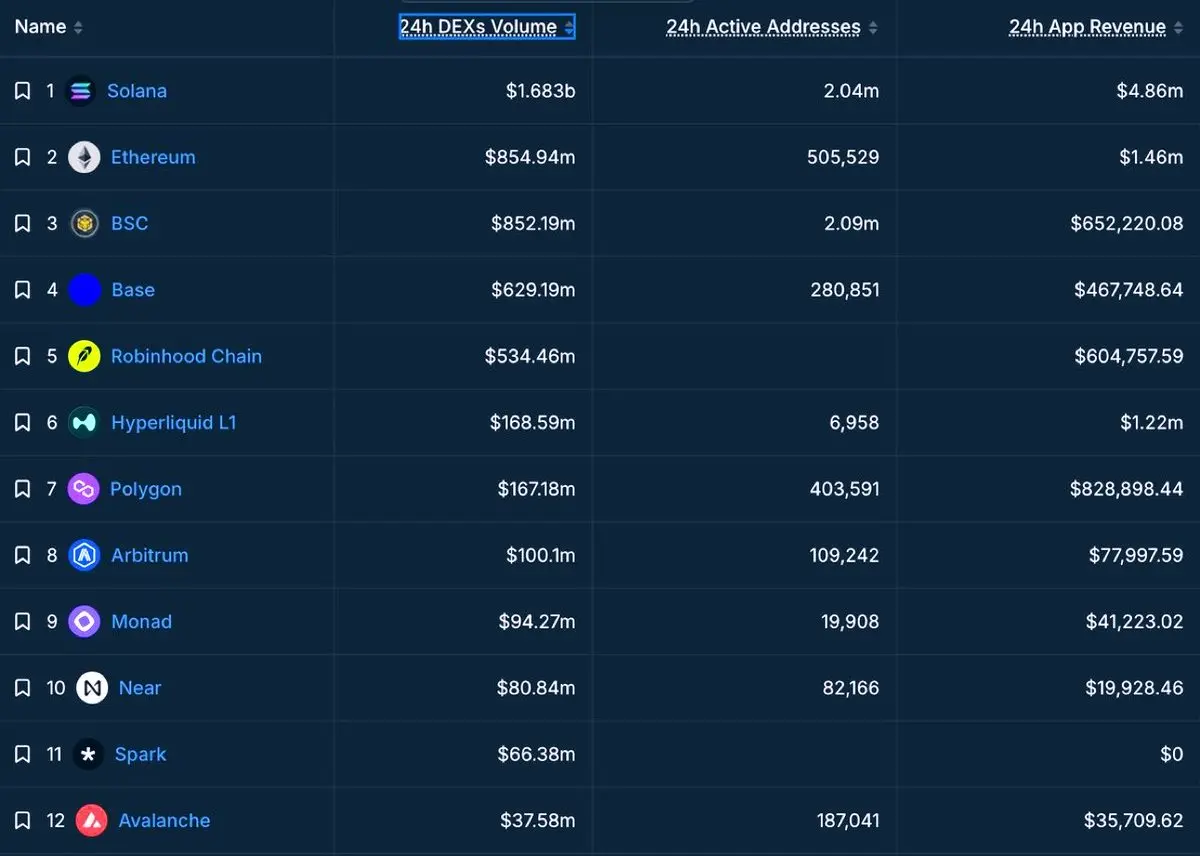Bookmark the Robinhood Chain row
The height and width of the screenshot is (856, 1200).
coord(22,356)
